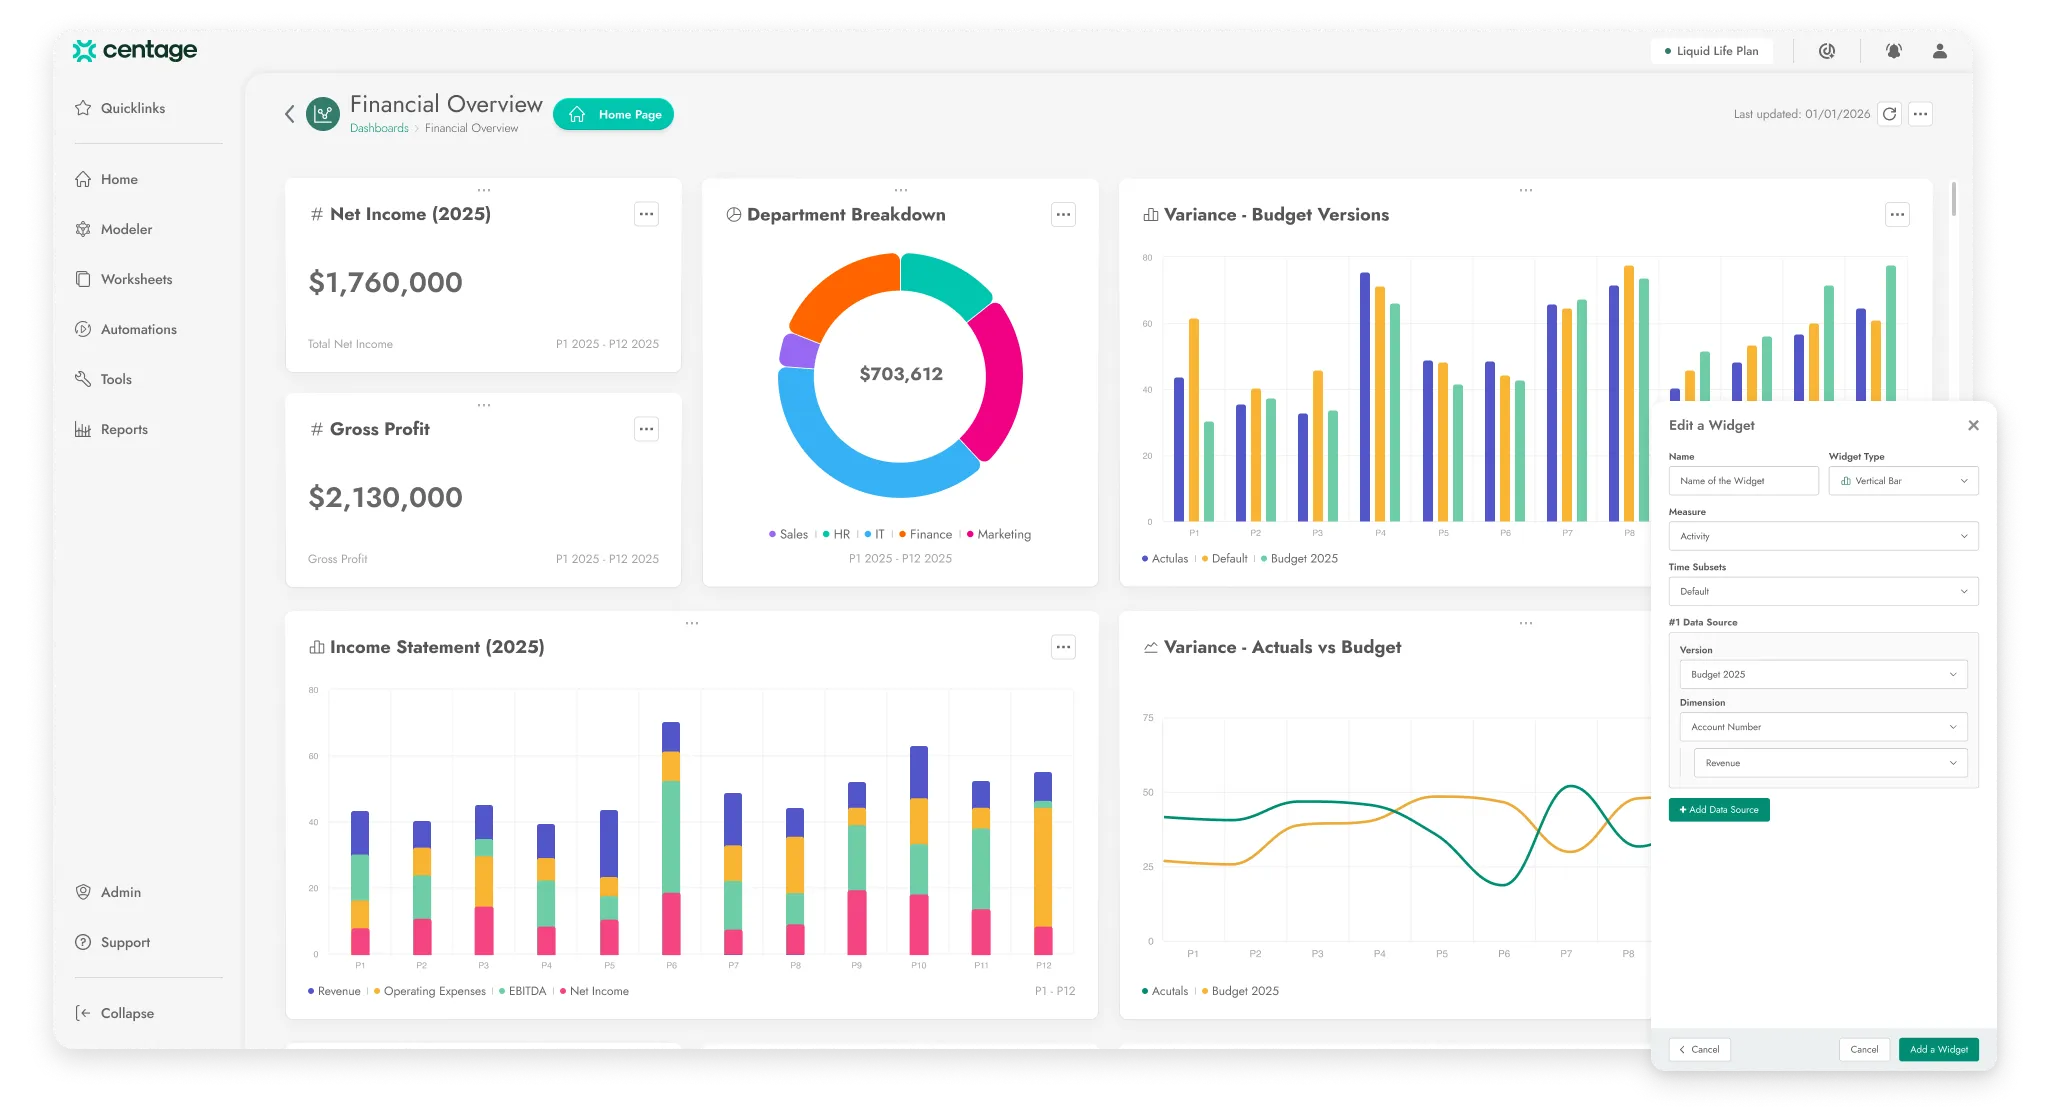The image size is (2050, 1112).
Task: Click the back arrow beside Financial Overview
Action: pos(290,114)
